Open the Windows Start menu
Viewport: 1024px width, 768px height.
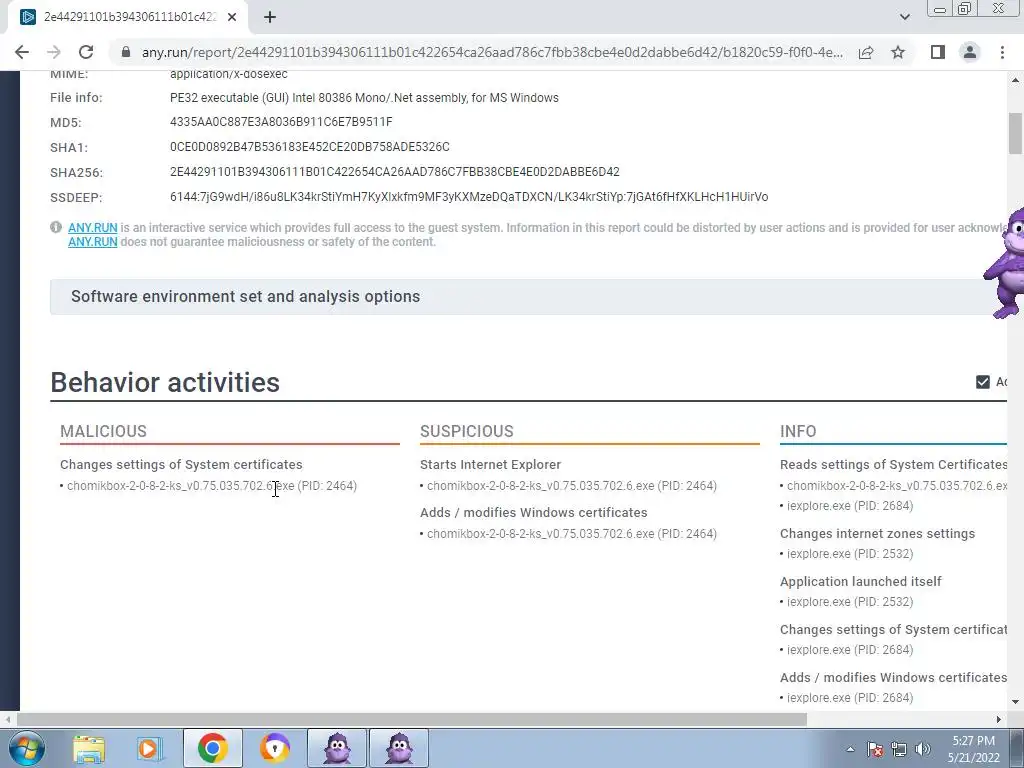pyautogui.click(x=27, y=748)
